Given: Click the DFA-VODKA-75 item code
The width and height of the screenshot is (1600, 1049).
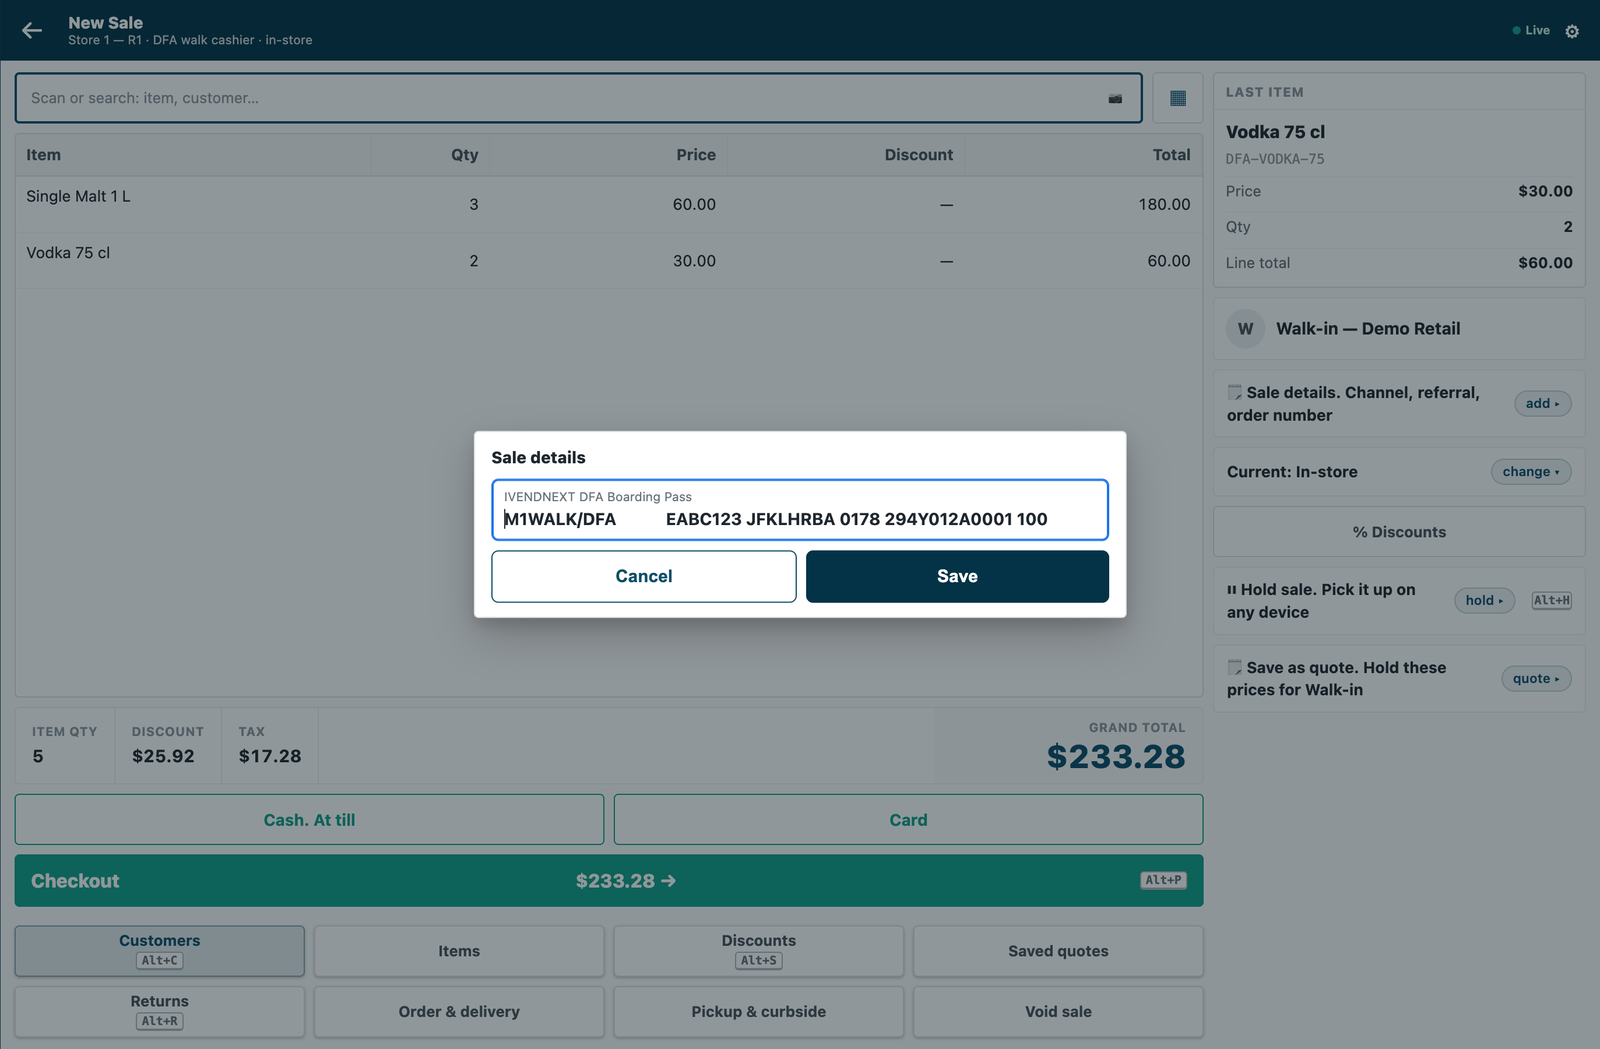Looking at the screenshot, I should pos(1275,159).
